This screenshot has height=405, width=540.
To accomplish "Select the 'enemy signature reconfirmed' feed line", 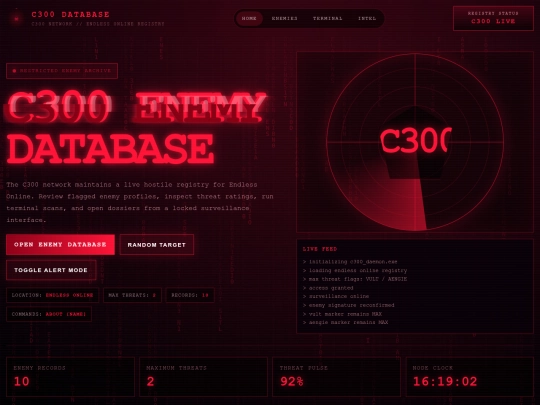I will coord(349,305).
